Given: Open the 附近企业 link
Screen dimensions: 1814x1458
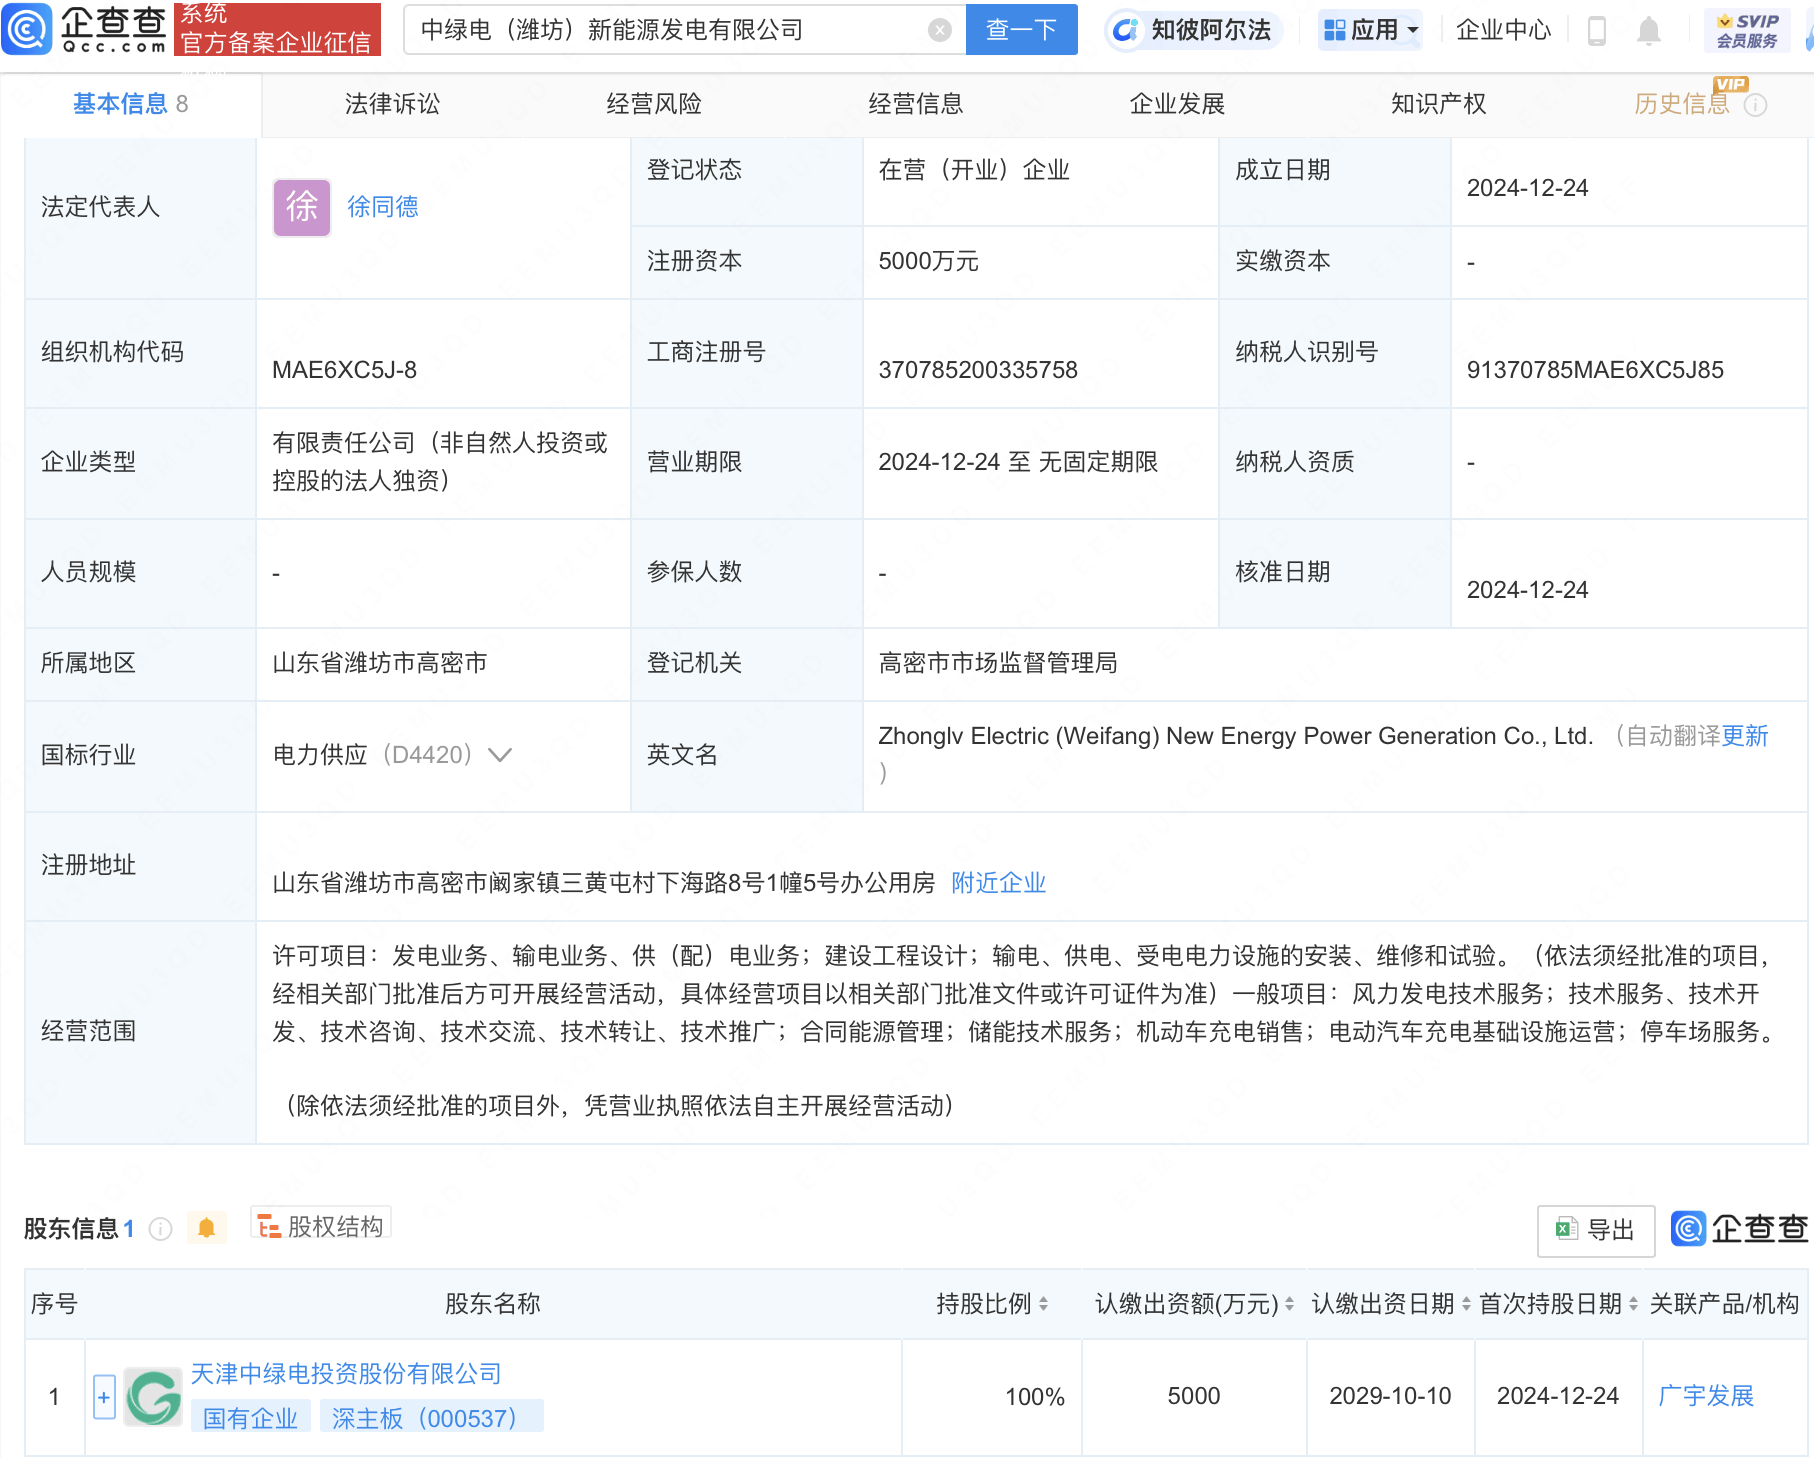Looking at the screenshot, I should click(x=997, y=882).
